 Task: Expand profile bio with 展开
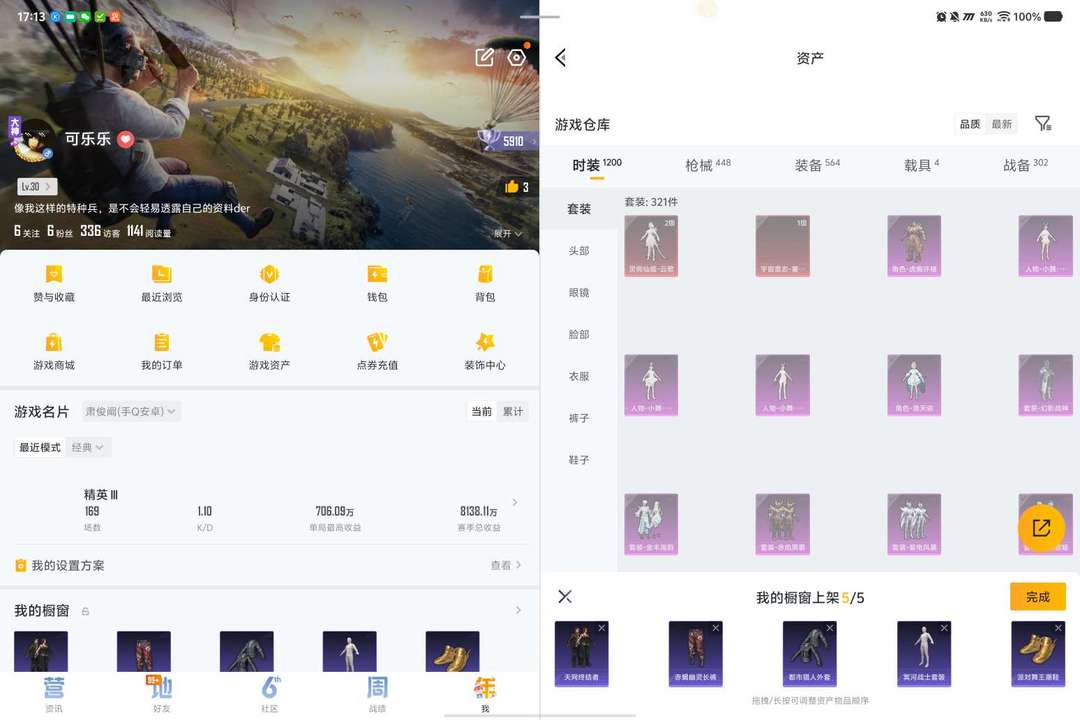508,234
